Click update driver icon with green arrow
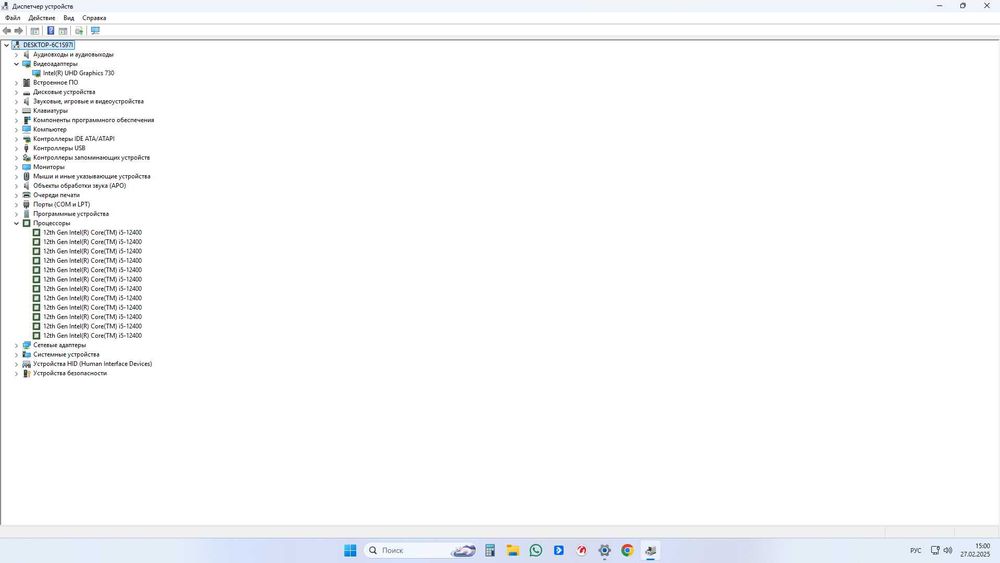This screenshot has height=563, width=1000. point(79,31)
